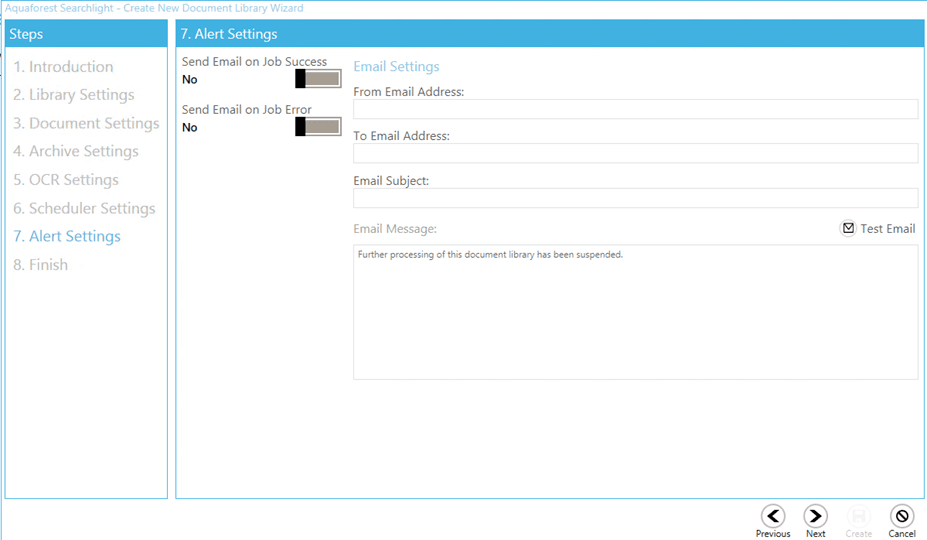Toggle Send Email on Job Success switch
Image resolution: width=927 pixels, height=540 pixels.
[x=318, y=79]
